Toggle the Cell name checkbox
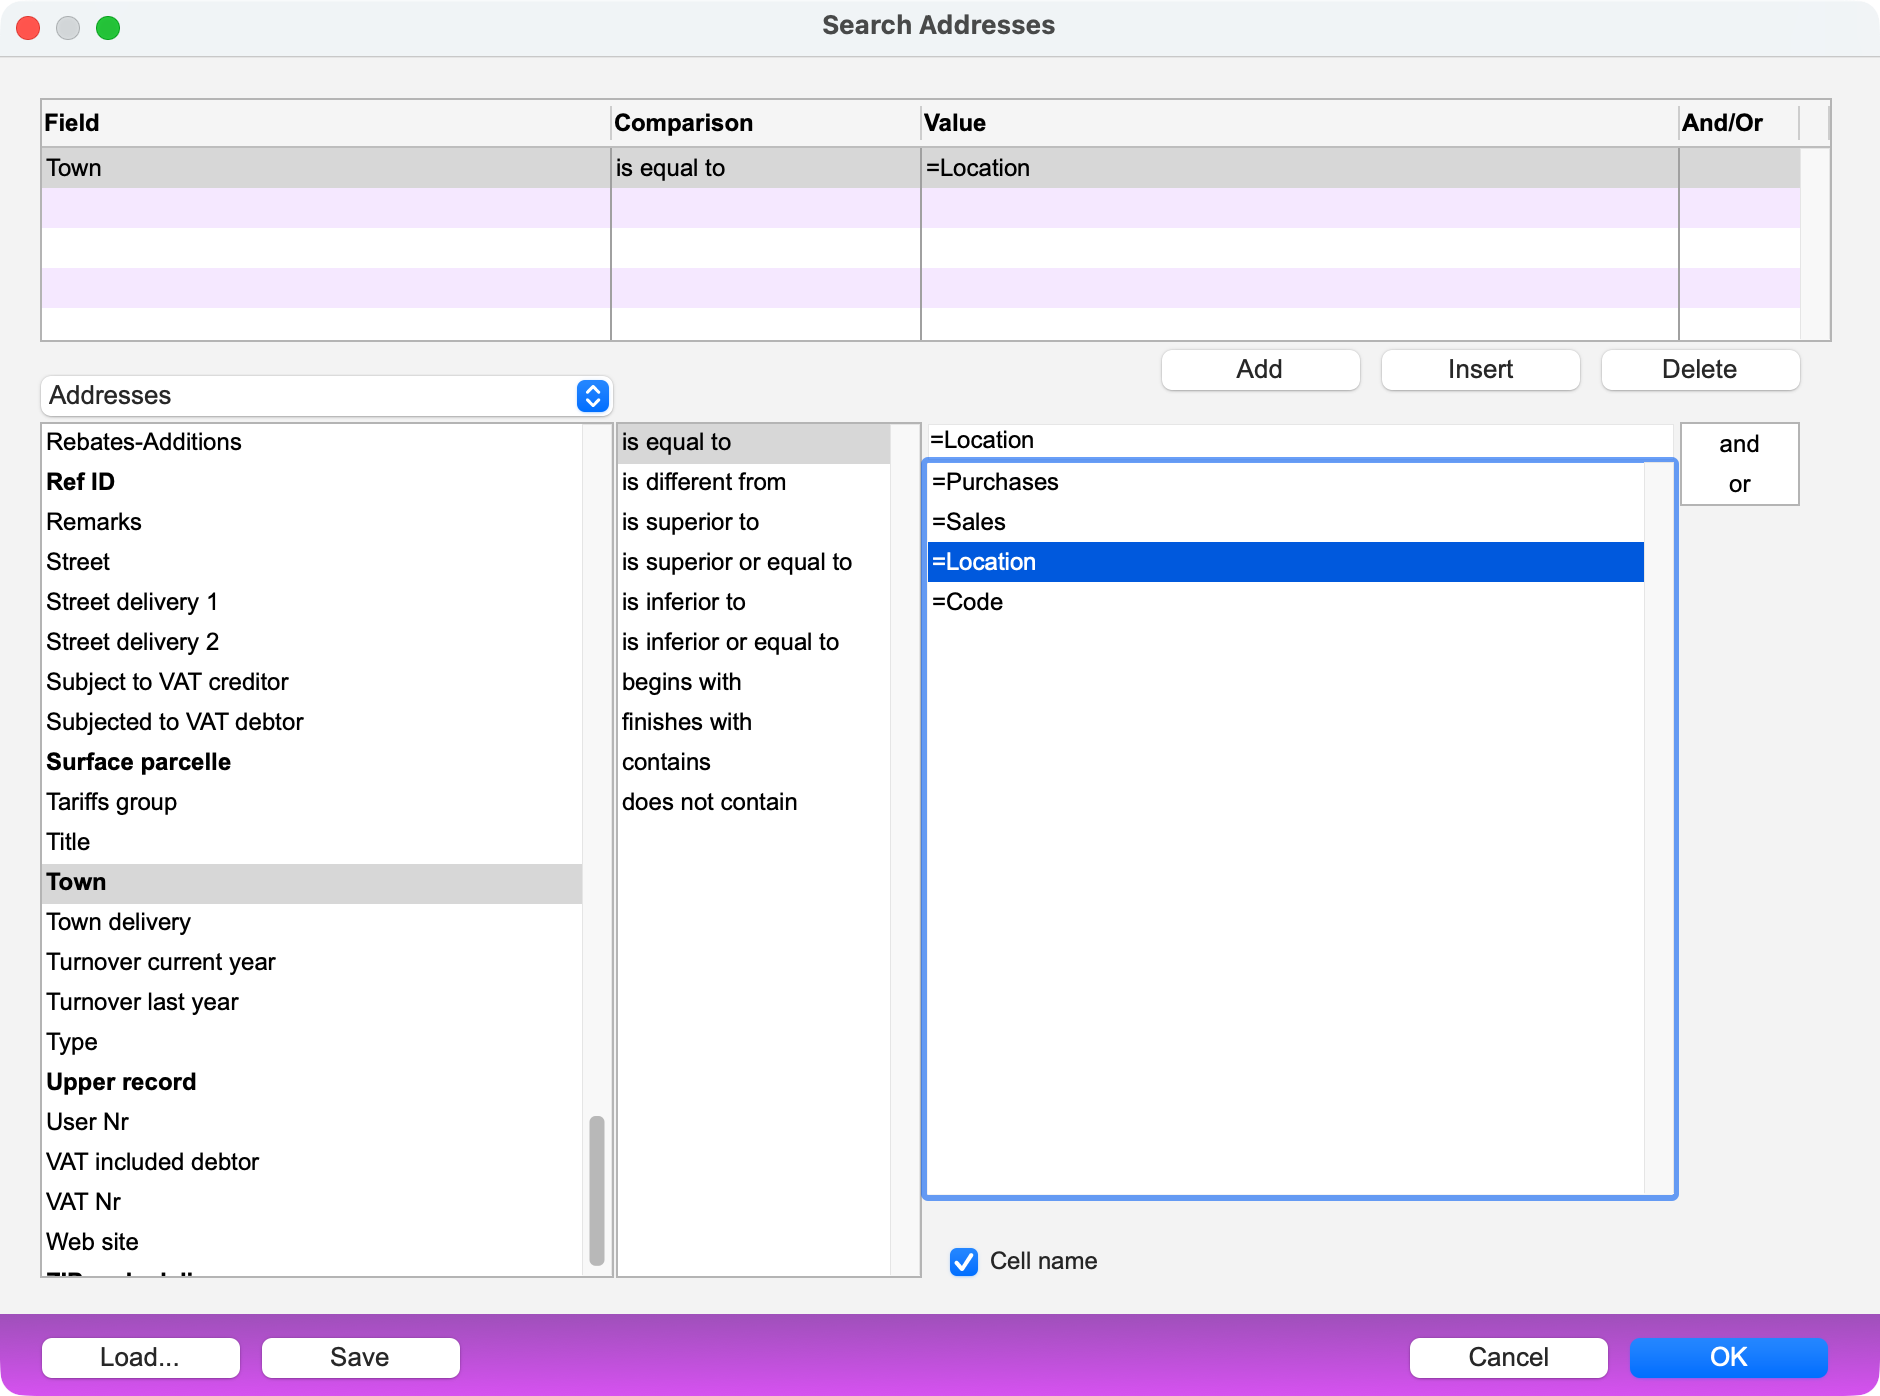The height and width of the screenshot is (1396, 1880). click(964, 1262)
